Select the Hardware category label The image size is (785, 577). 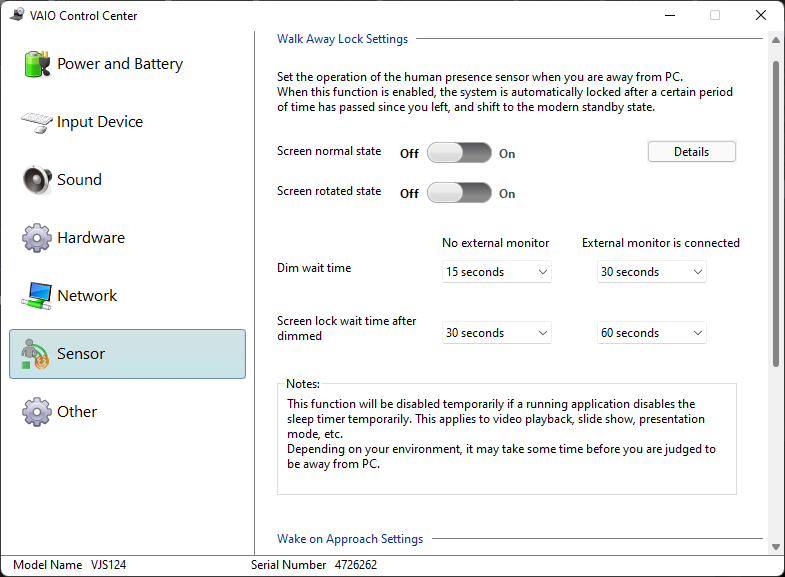[91, 238]
